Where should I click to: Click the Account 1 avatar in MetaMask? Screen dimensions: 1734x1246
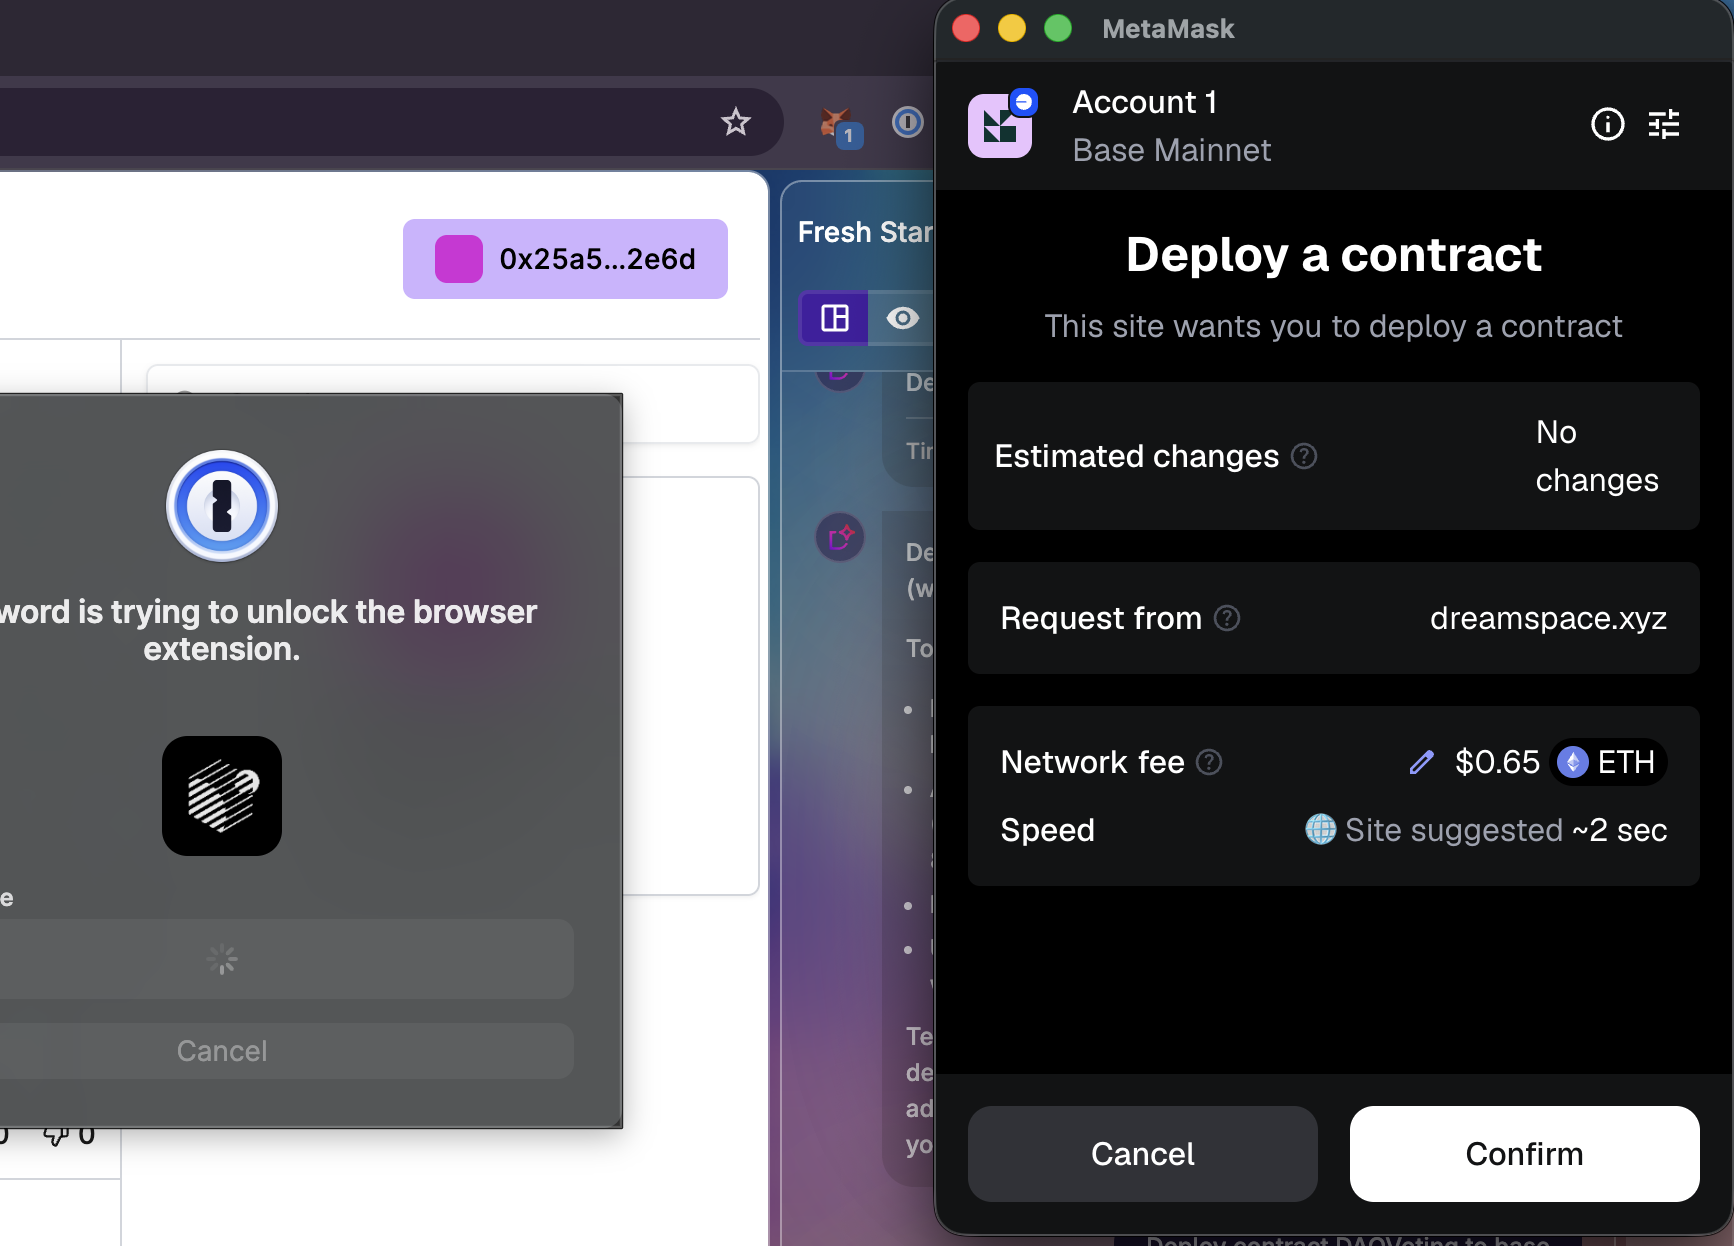click(x=1001, y=125)
